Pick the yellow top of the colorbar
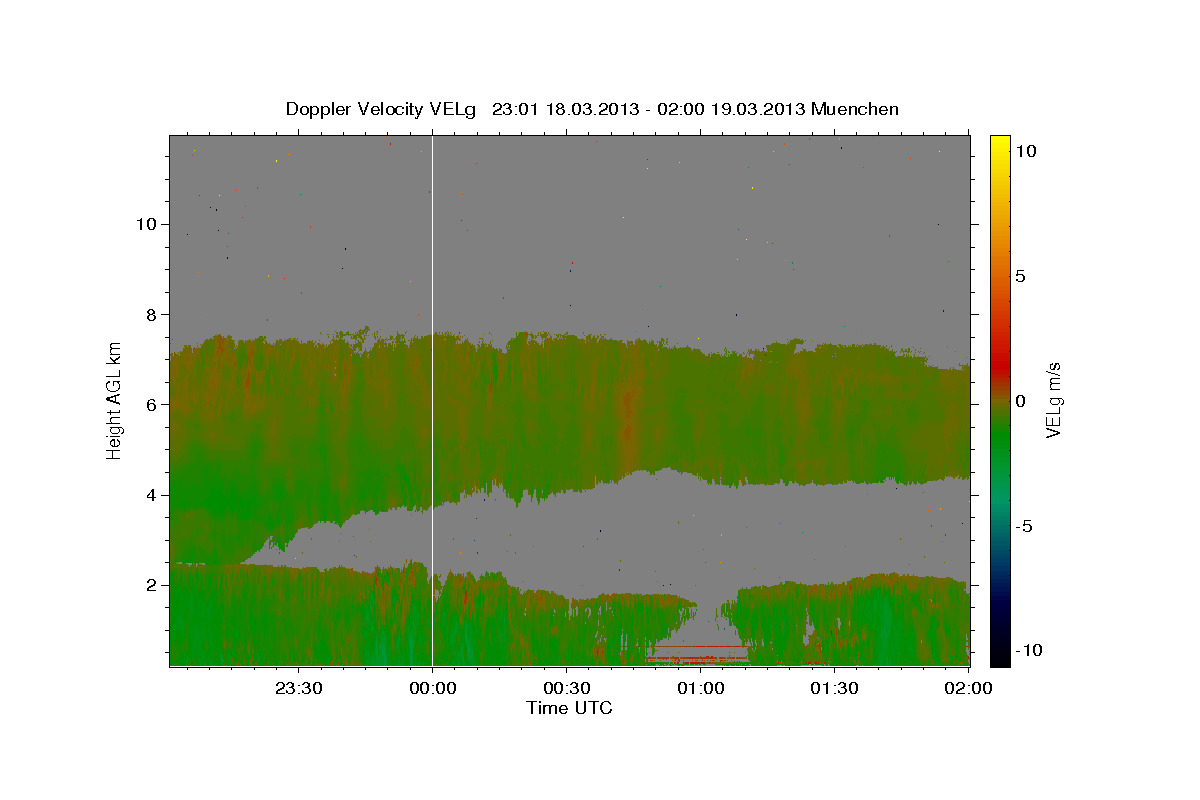Image resolution: width=1200 pixels, height=800 pixels. click(x=1000, y=145)
